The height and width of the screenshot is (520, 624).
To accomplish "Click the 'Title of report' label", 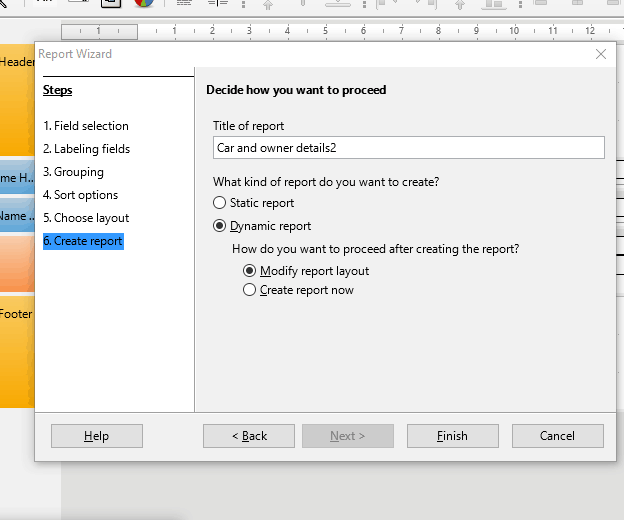I will pos(248,126).
